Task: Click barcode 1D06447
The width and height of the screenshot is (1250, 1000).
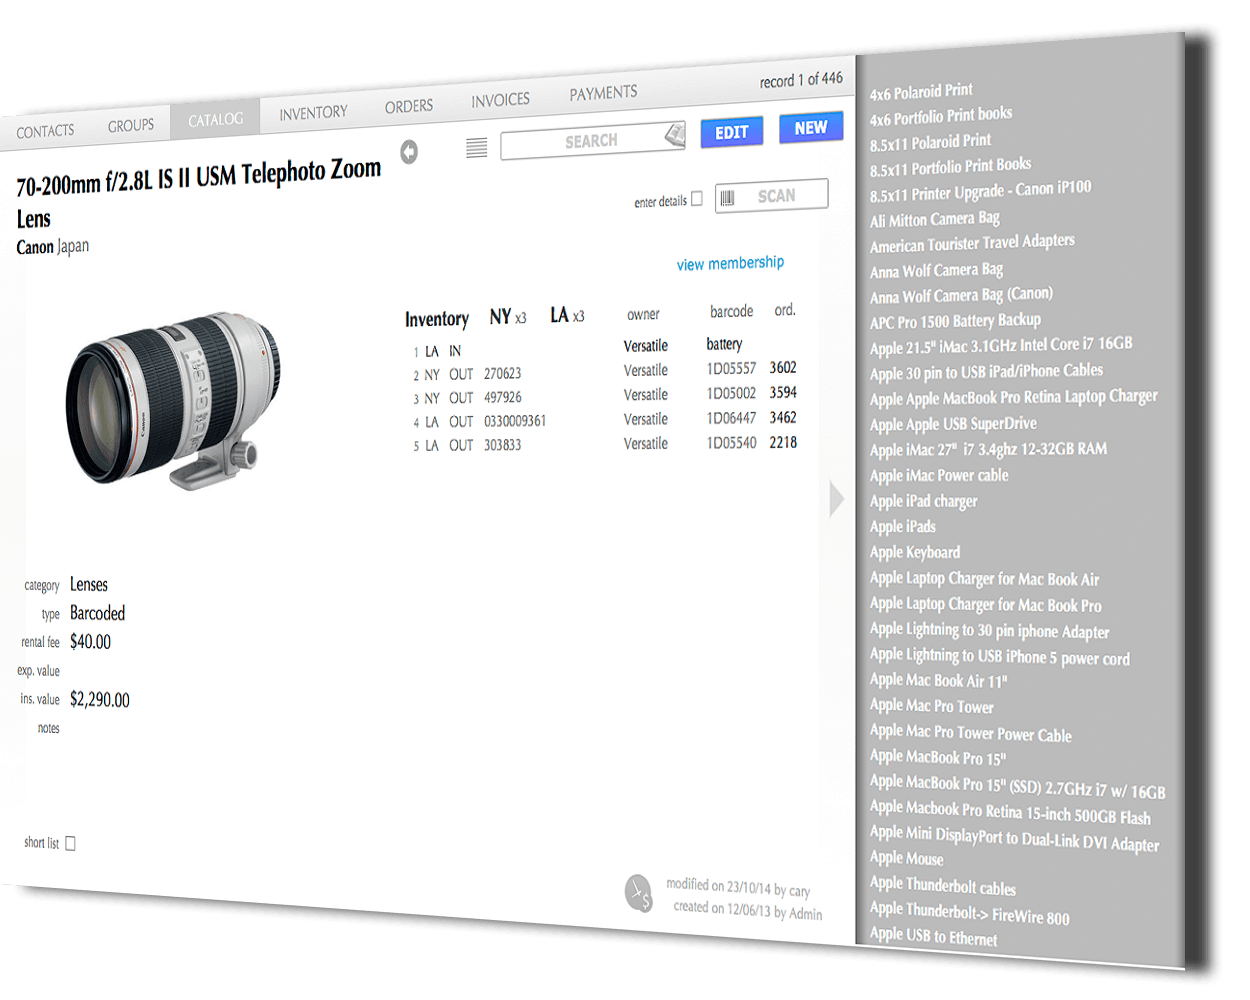Action: (x=731, y=418)
